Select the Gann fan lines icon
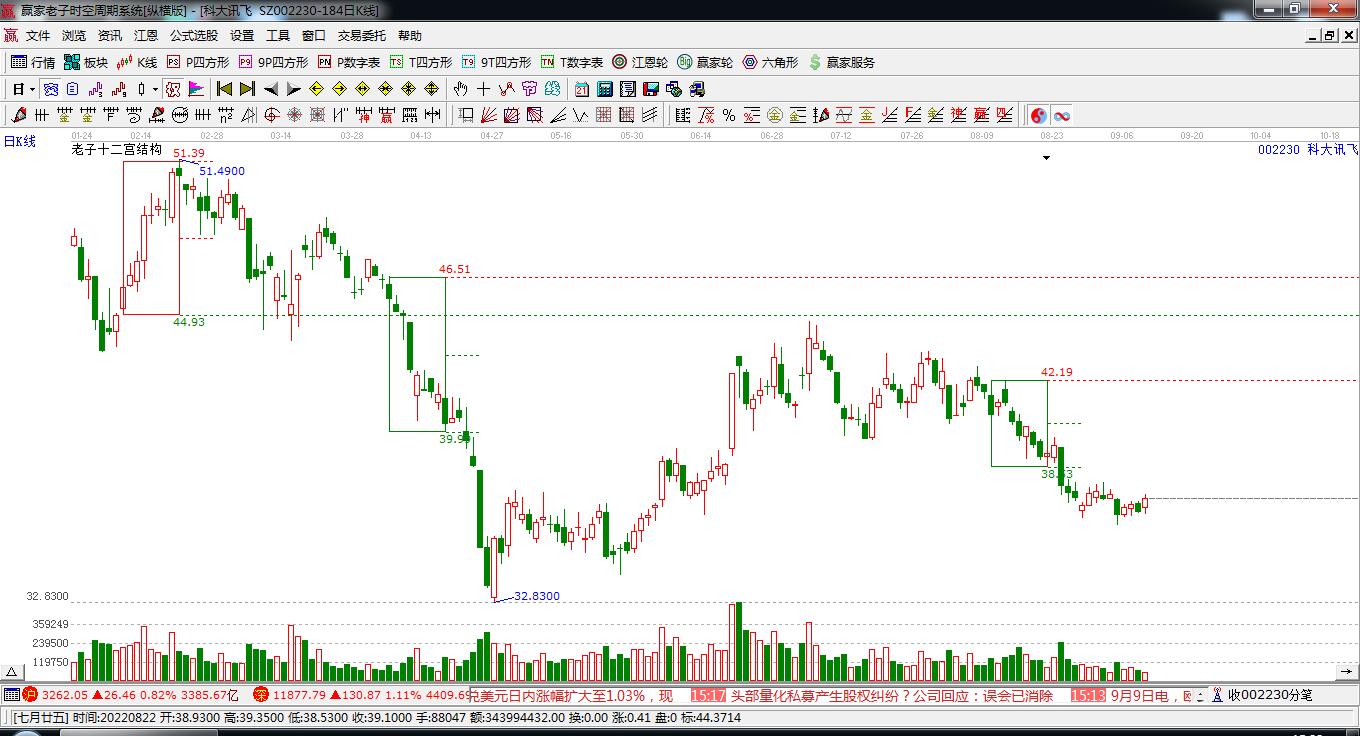Viewport: 1360px width, 736px height. coord(489,115)
